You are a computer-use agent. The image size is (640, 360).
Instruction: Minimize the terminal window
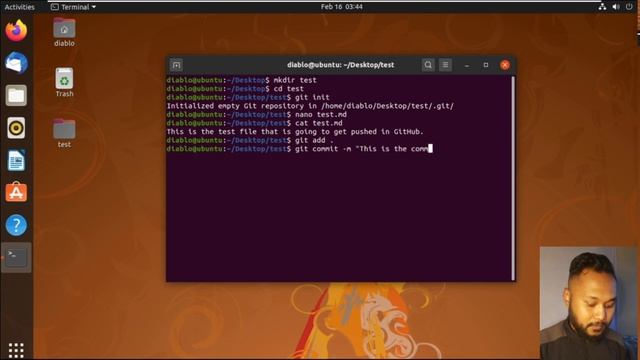point(467,65)
